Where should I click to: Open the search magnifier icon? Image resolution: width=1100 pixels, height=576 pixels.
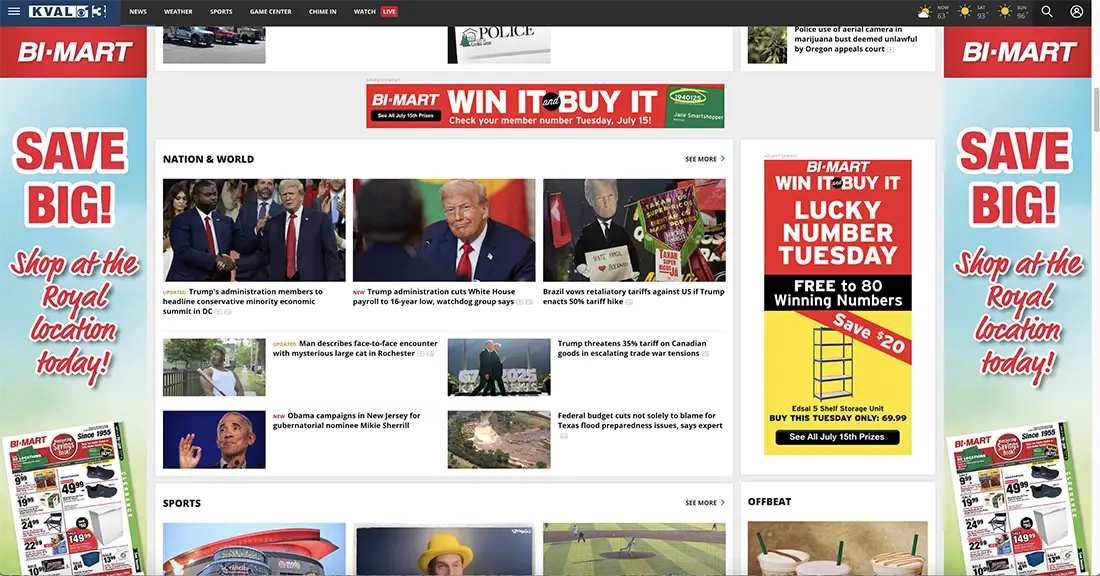(x=1047, y=11)
